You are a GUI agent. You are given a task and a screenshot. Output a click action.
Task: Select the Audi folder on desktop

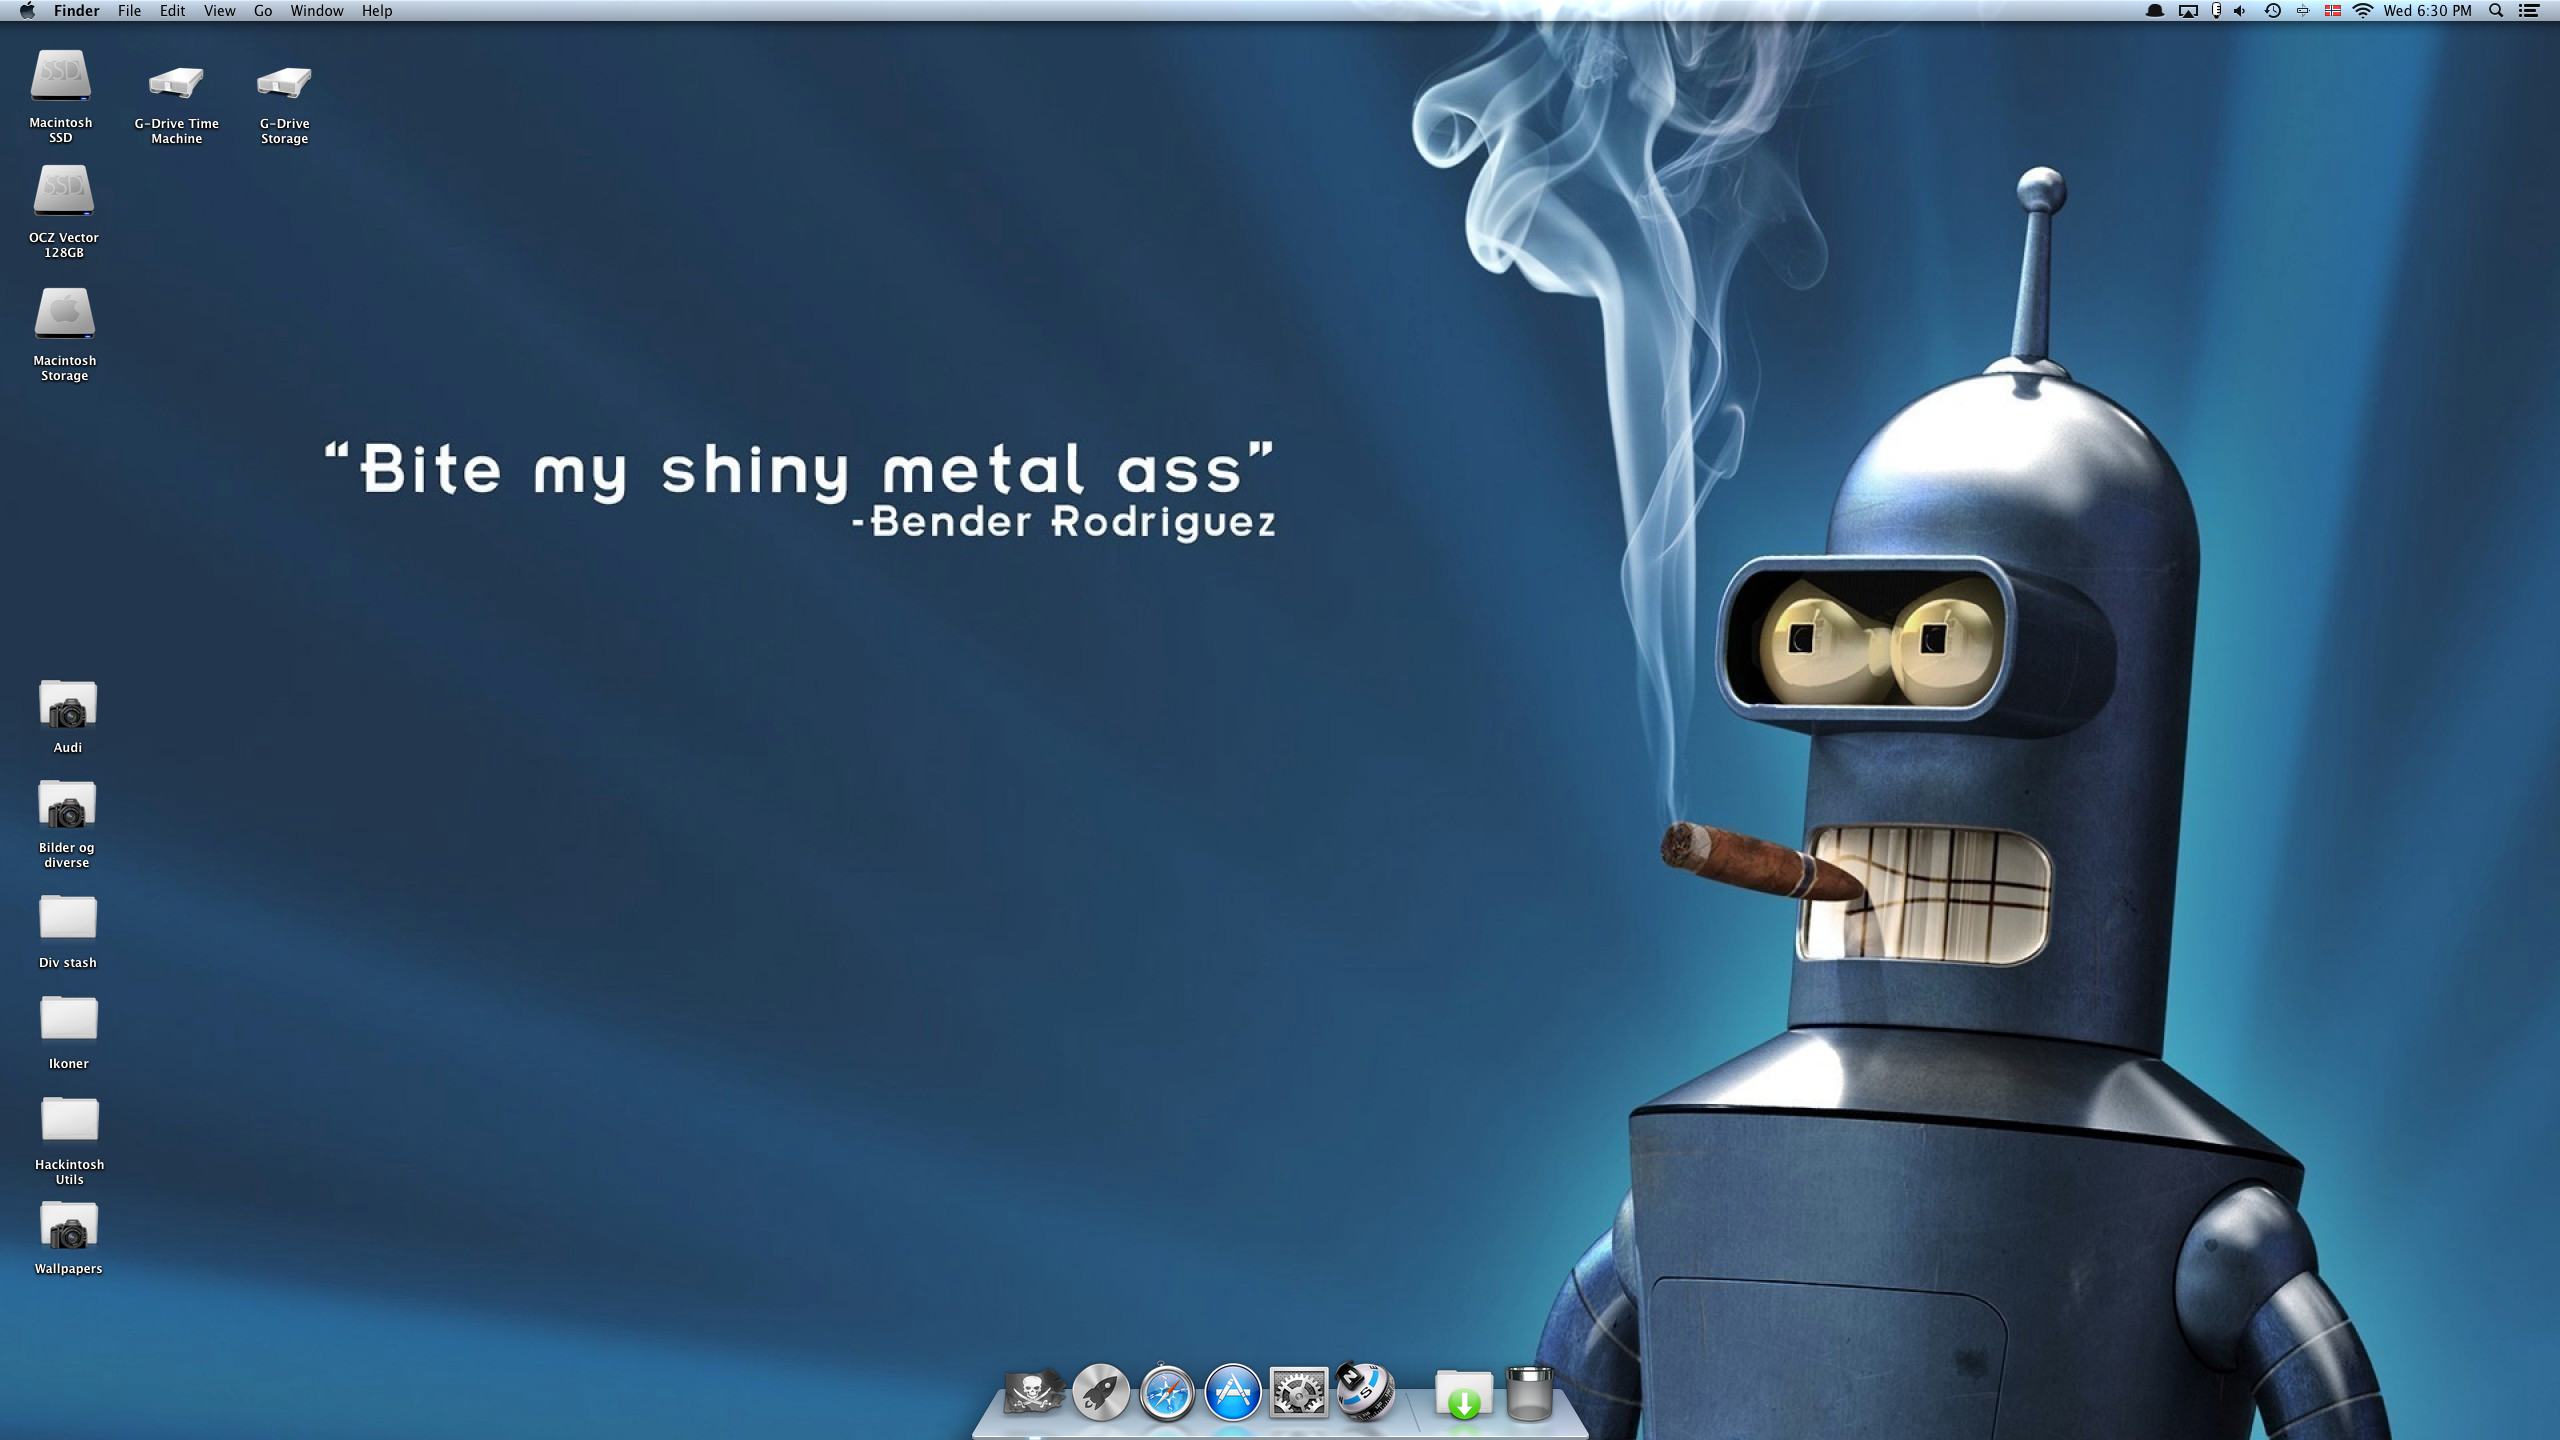pos(68,705)
